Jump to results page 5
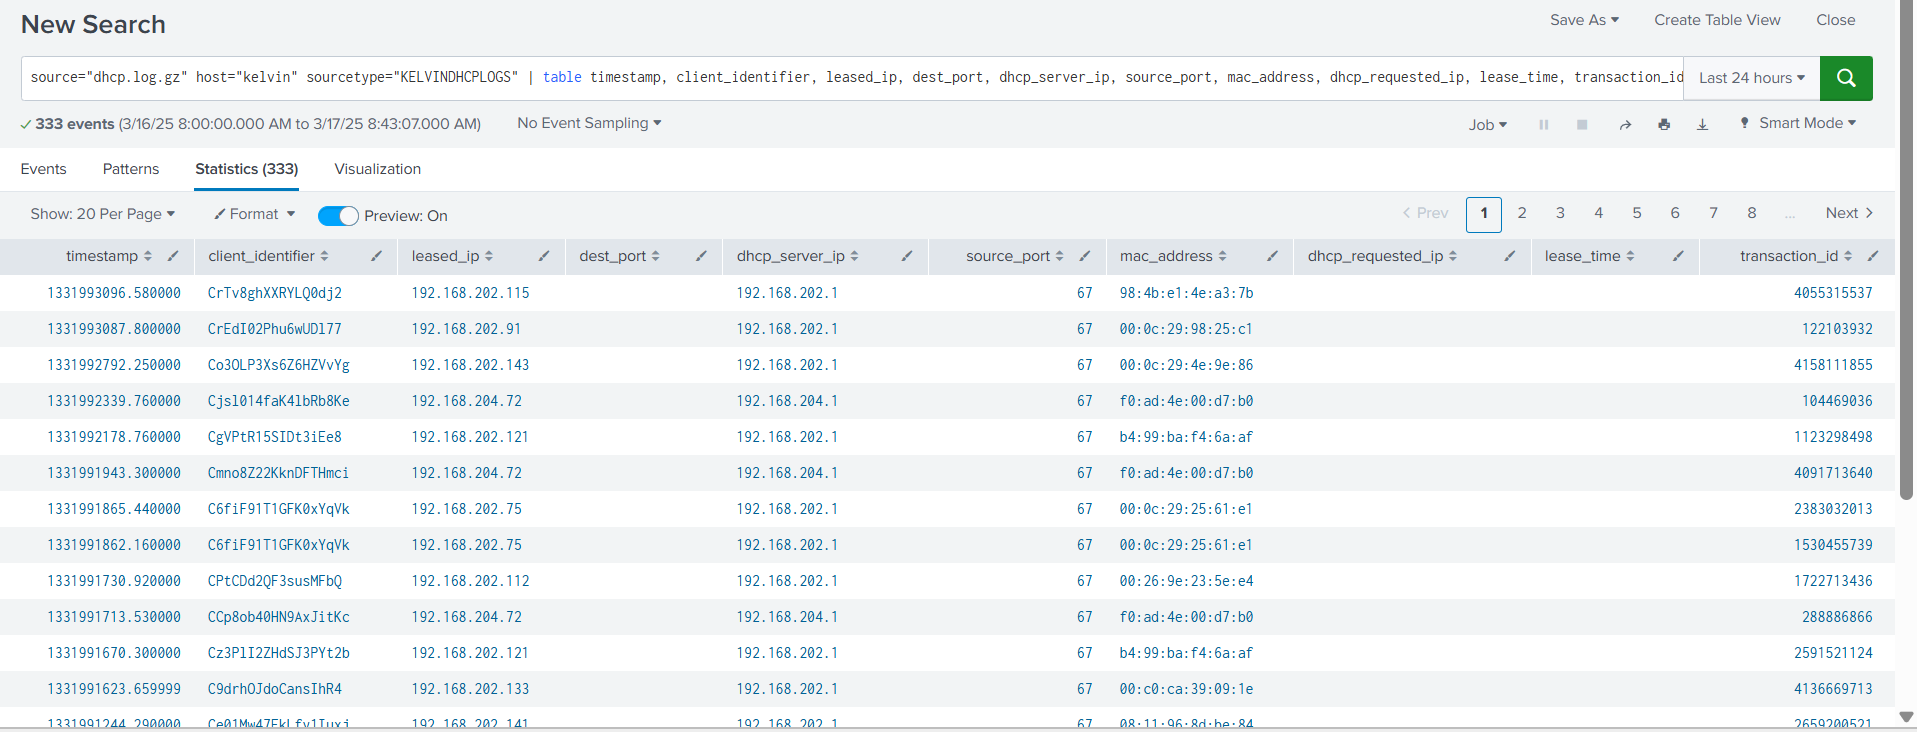Viewport: 1917px width, 732px height. pyautogui.click(x=1637, y=213)
